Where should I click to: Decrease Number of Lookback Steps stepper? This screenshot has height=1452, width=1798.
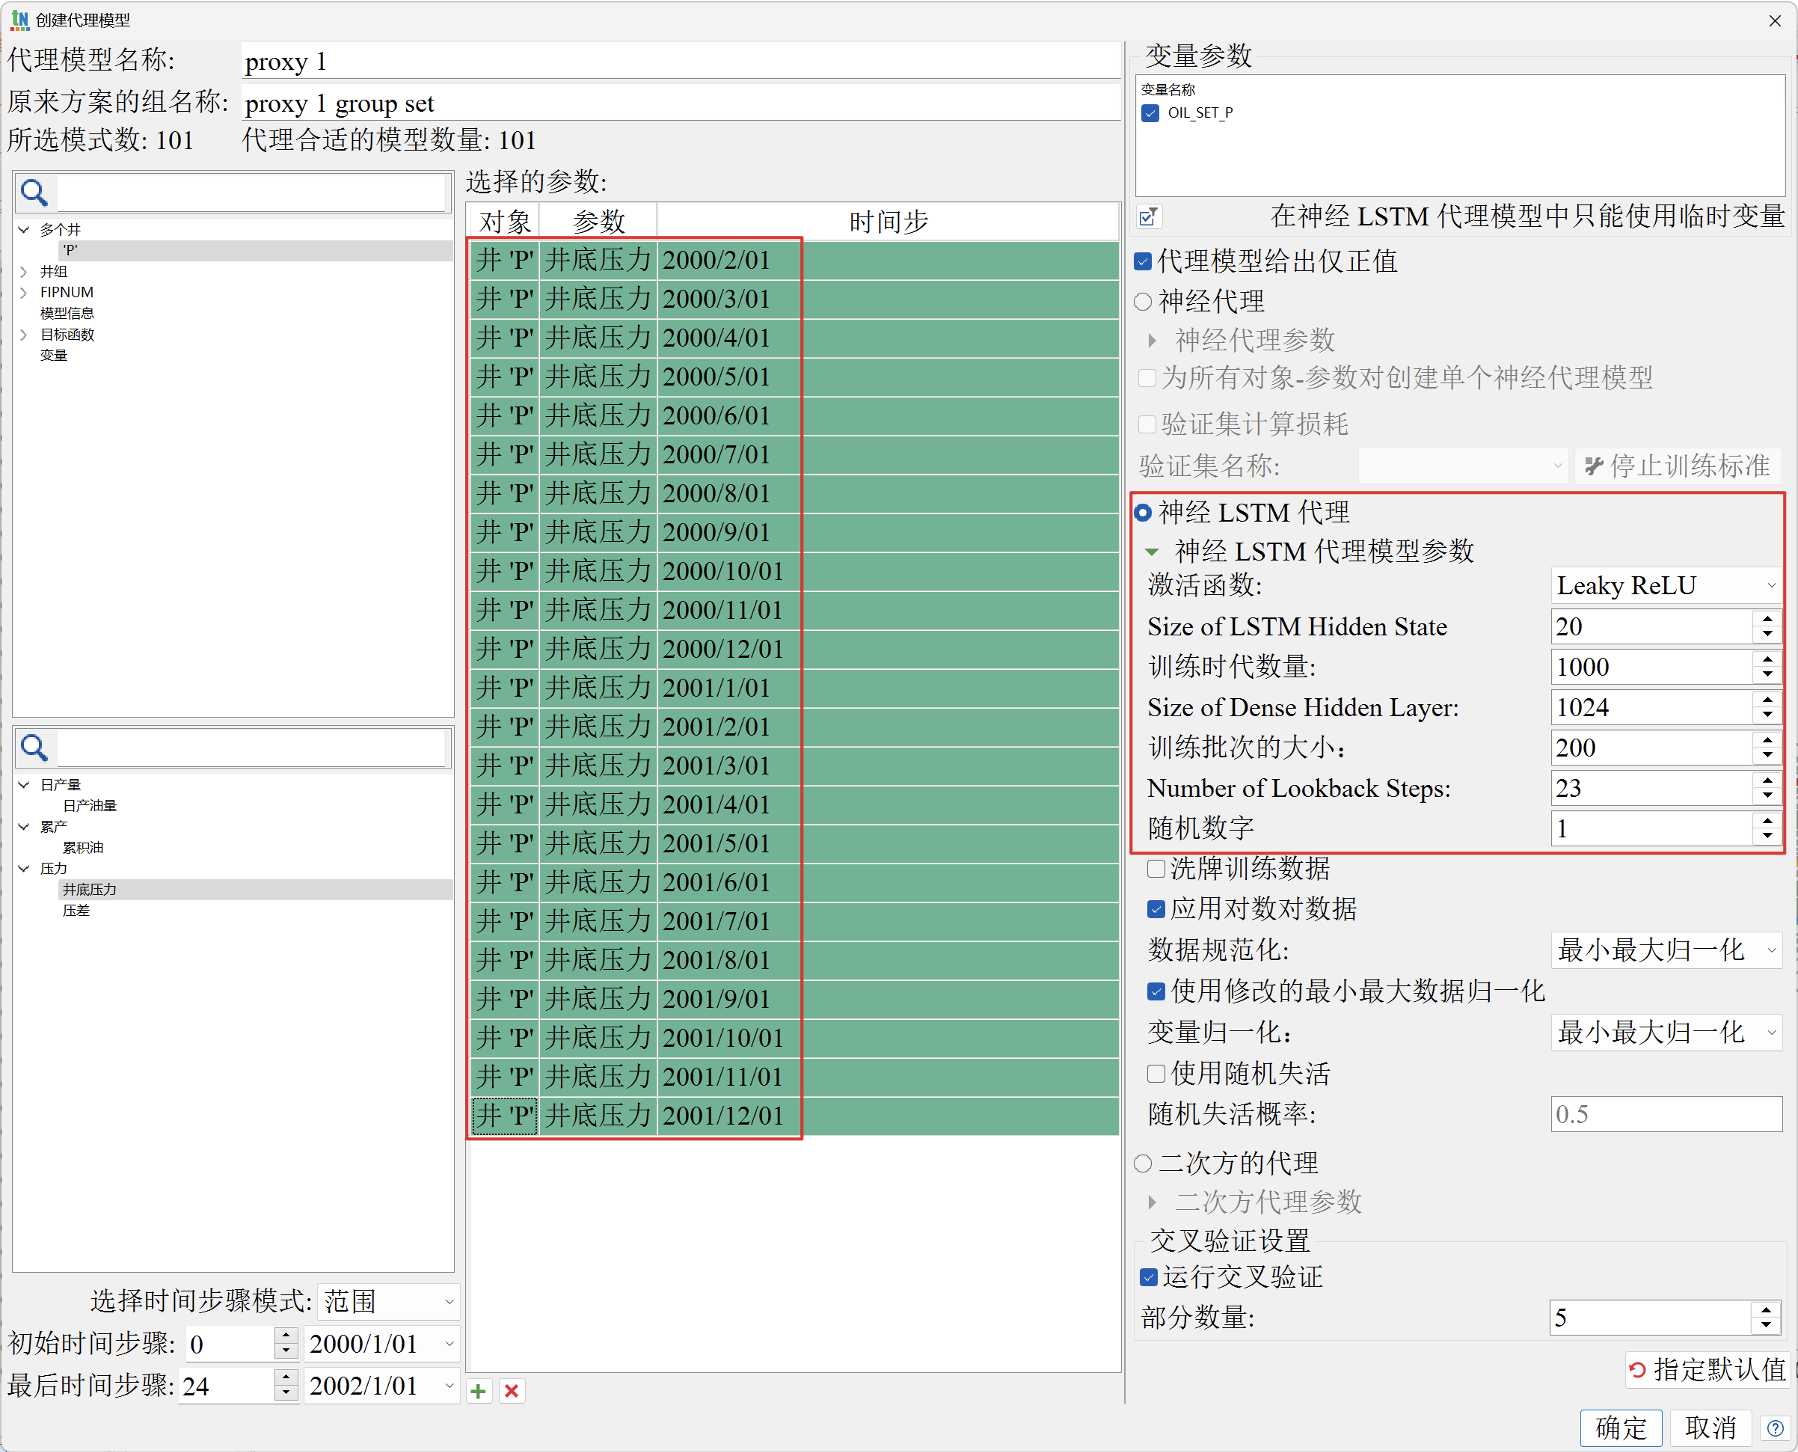coord(1768,797)
